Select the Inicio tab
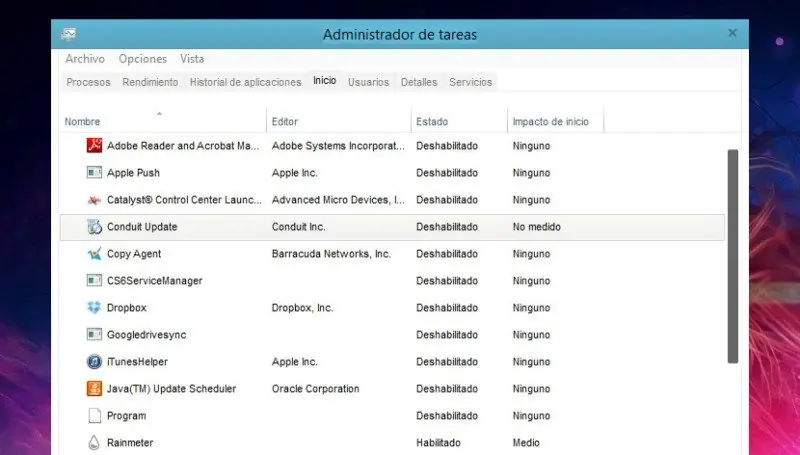The image size is (800, 455). point(324,81)
